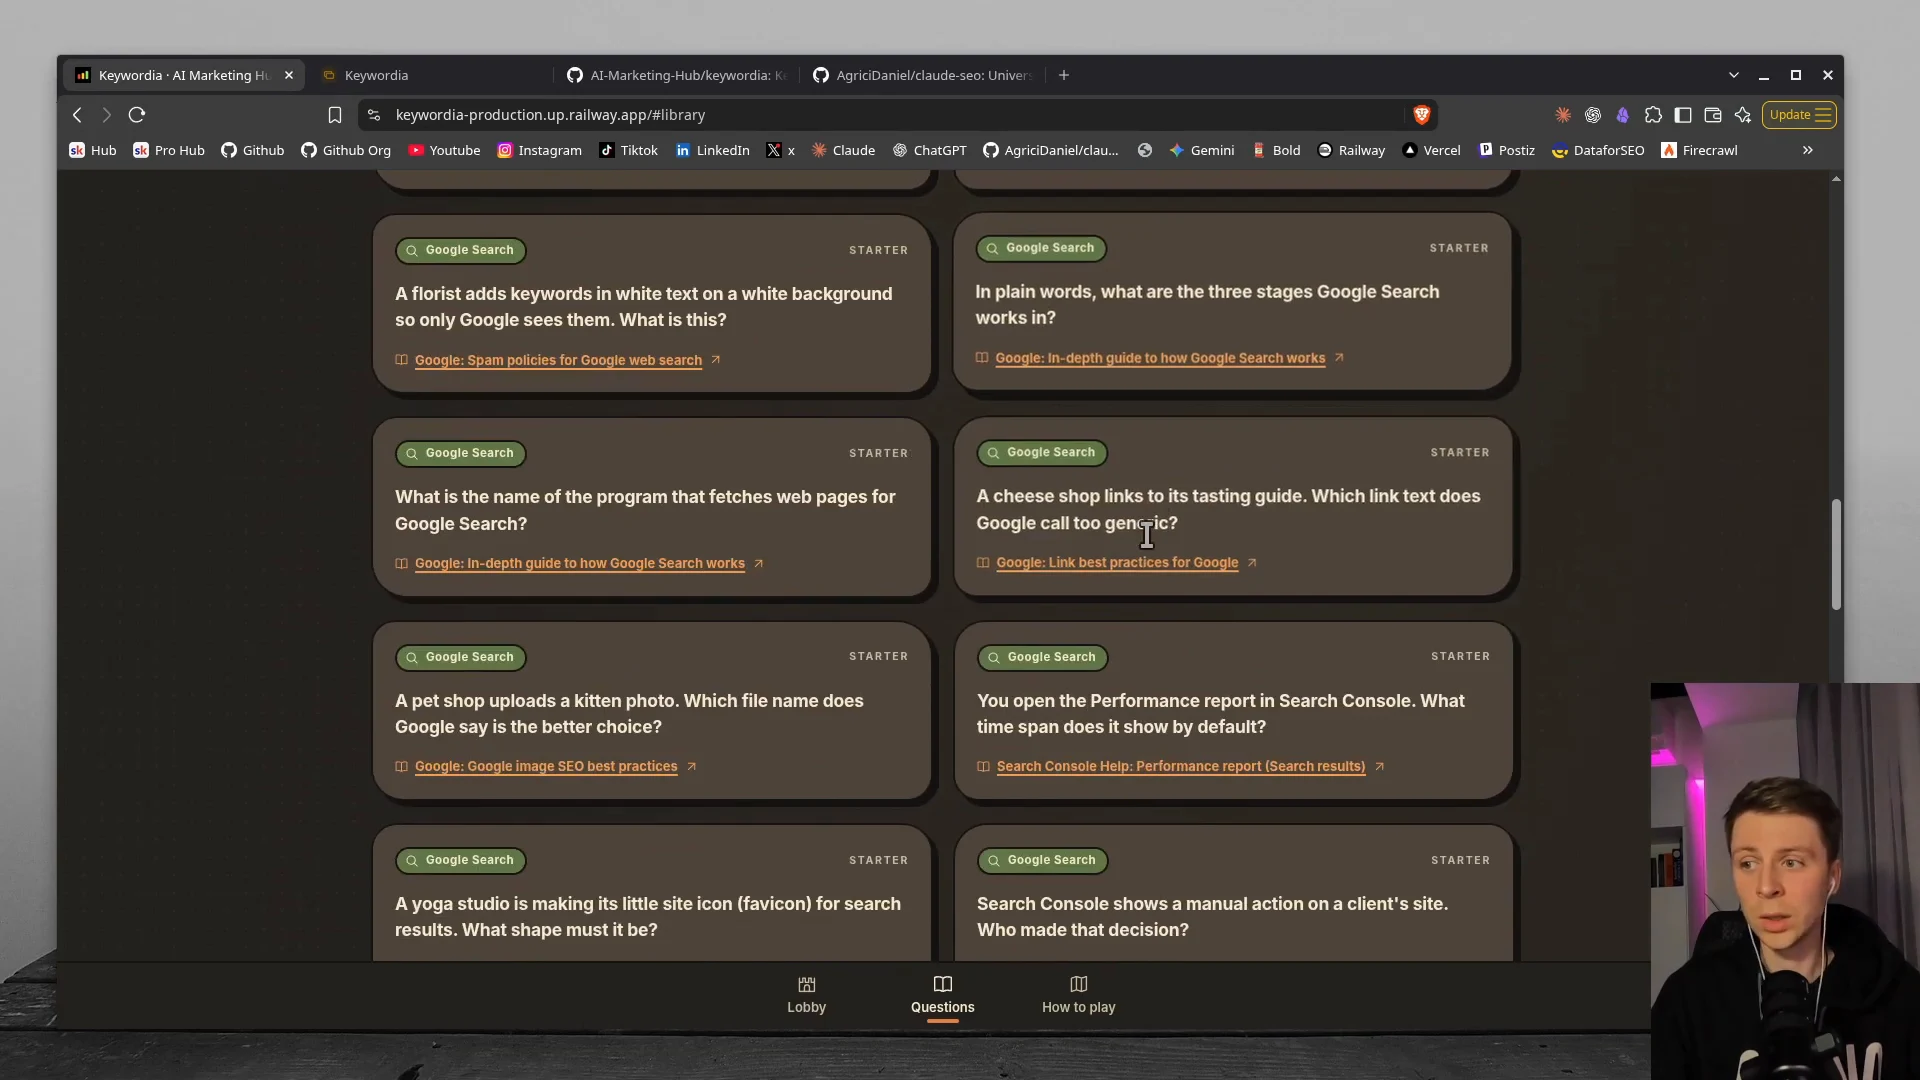Select the cheese shop tasting guide question
This screenshot has height=1080, width=1920.
coord(1228,509)
